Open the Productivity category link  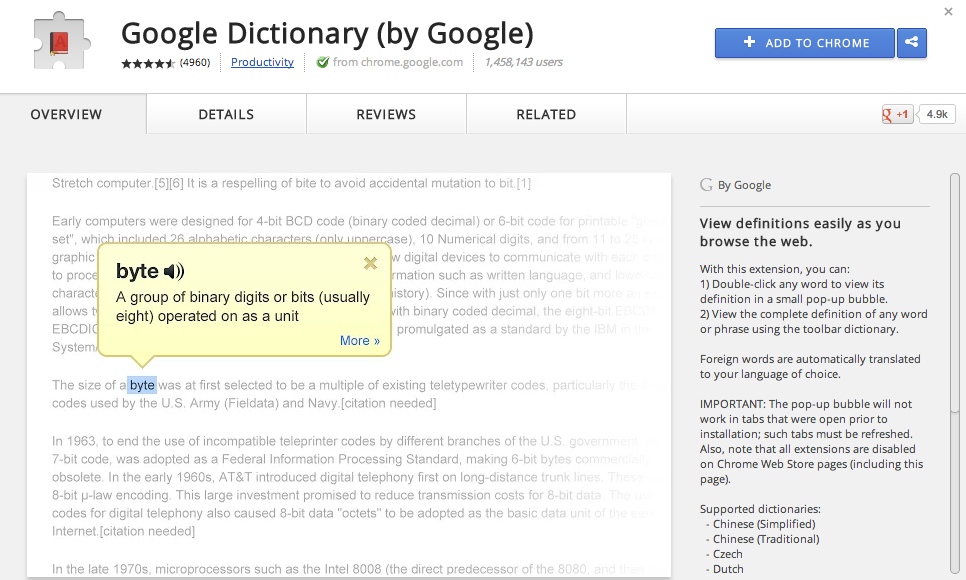tap(262, 62)
